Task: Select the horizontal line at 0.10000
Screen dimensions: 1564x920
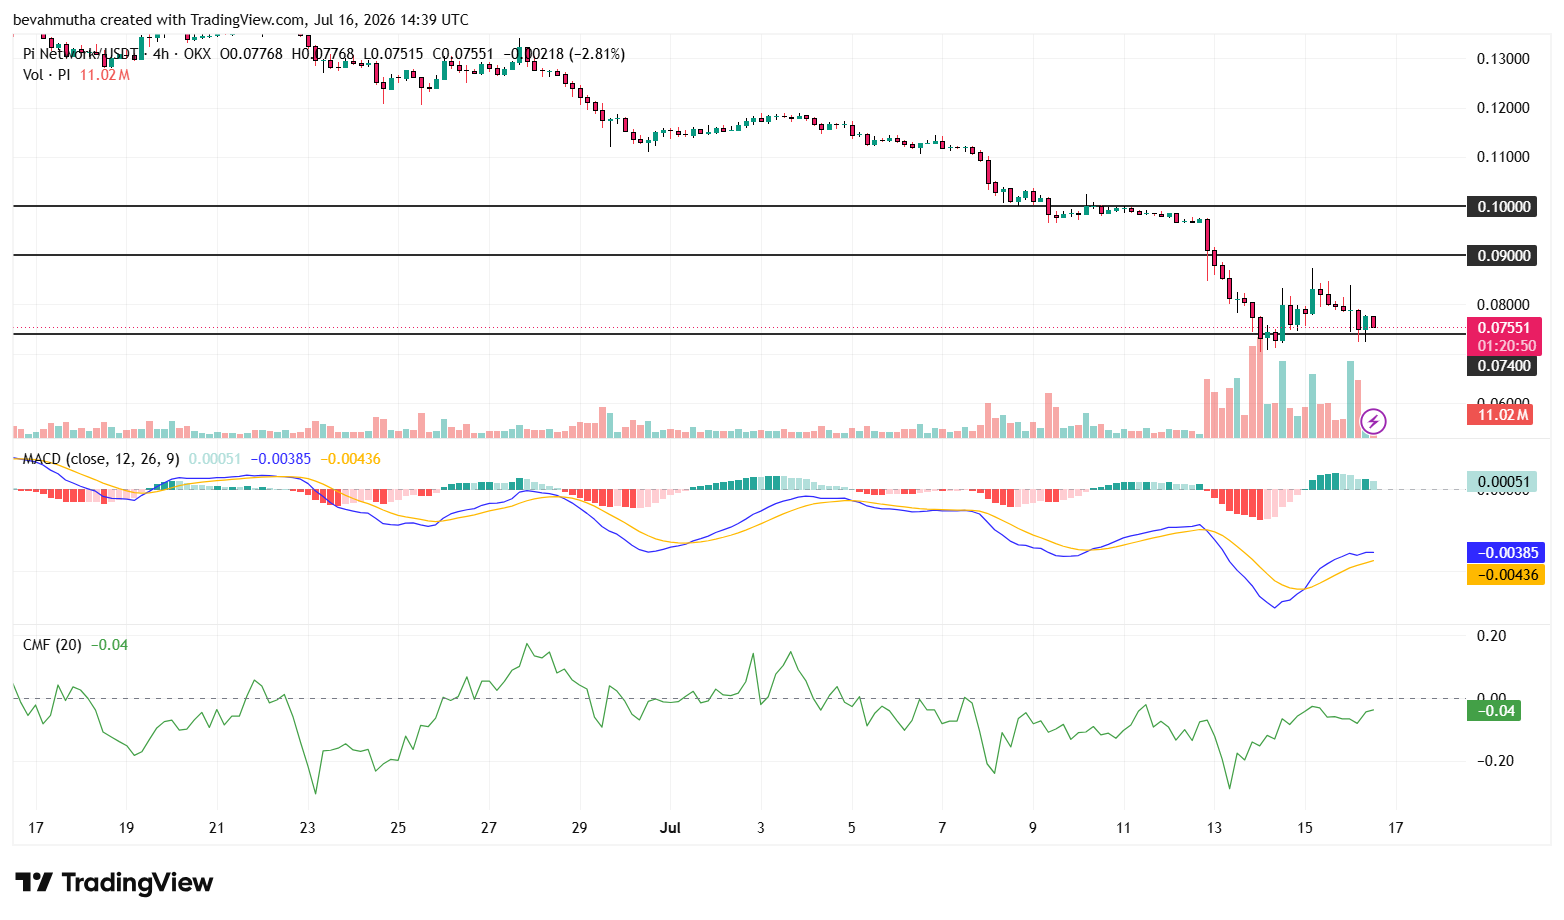Action: (x=738, y=206)
